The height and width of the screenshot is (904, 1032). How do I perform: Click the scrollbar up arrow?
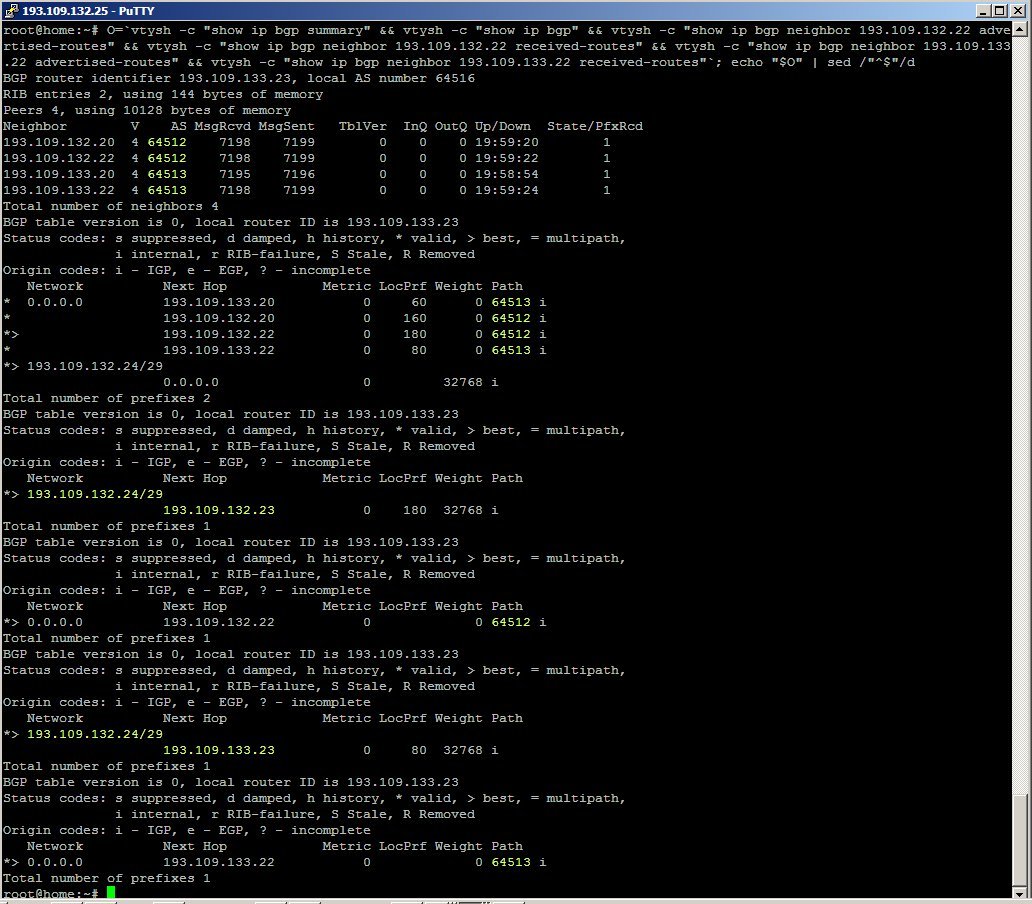[1019, 28]
